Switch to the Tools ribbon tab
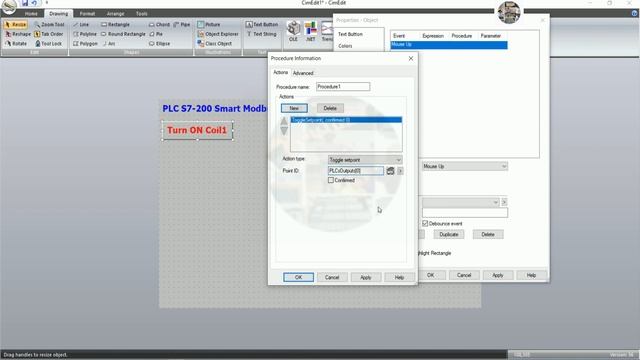This screenshot has width=640, height=360. [x=142, y=13]
